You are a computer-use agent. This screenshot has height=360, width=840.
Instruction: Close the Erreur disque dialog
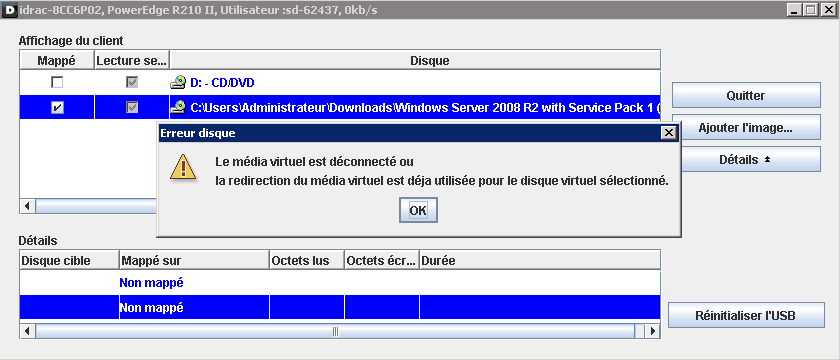pos(668,133)
